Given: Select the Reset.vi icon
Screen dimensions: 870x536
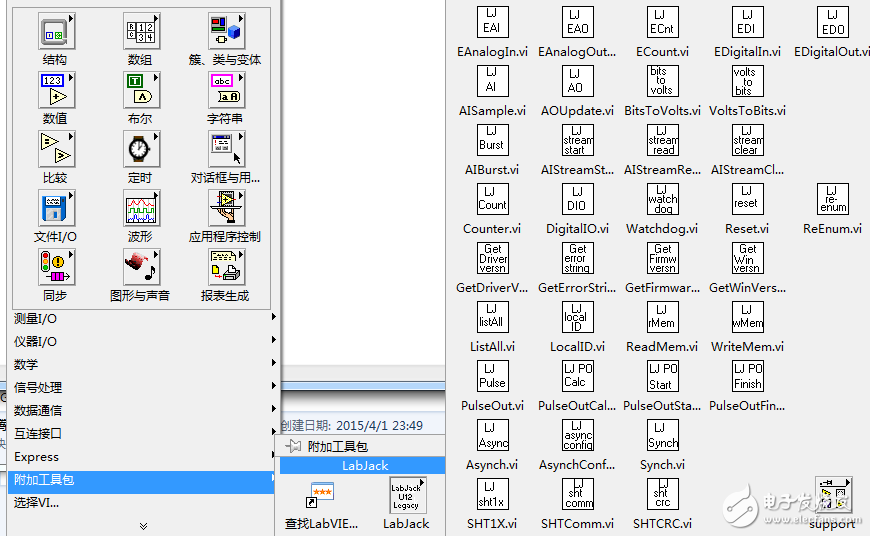Looking at the screenshot, I should point(747,199).
